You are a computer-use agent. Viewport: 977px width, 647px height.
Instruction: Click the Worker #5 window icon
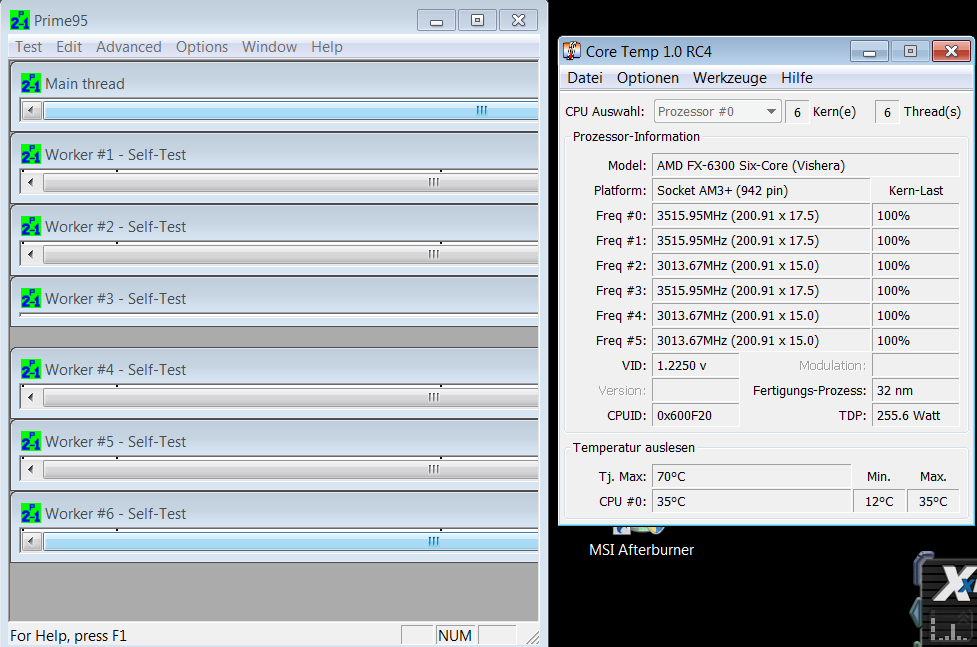pos(31,441)
